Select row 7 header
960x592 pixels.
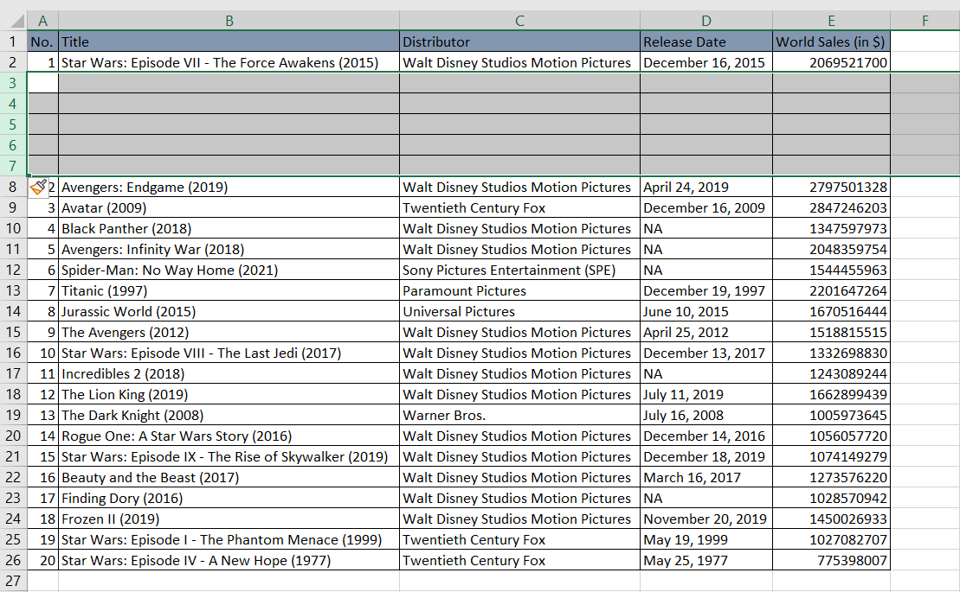(x=13, y=166)
